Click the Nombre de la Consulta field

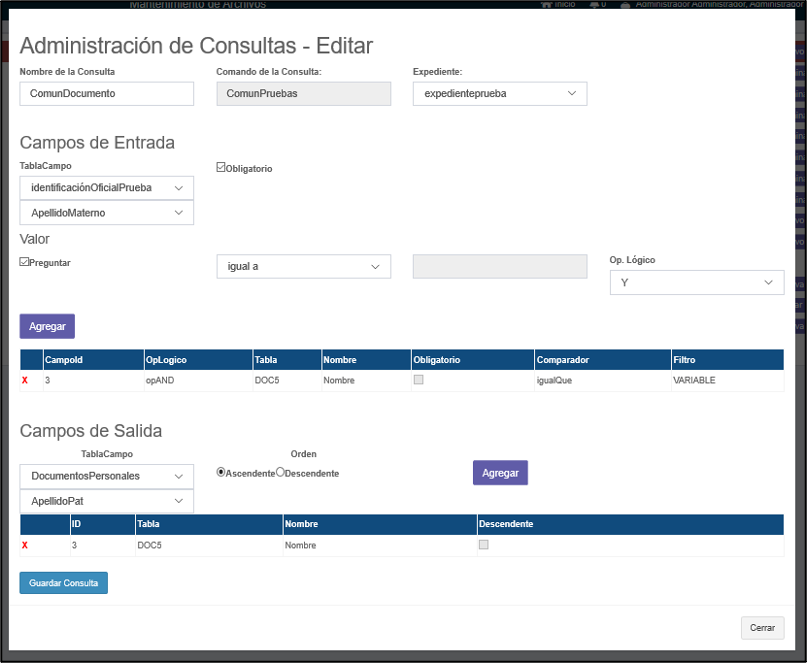[x=106, y=93]
